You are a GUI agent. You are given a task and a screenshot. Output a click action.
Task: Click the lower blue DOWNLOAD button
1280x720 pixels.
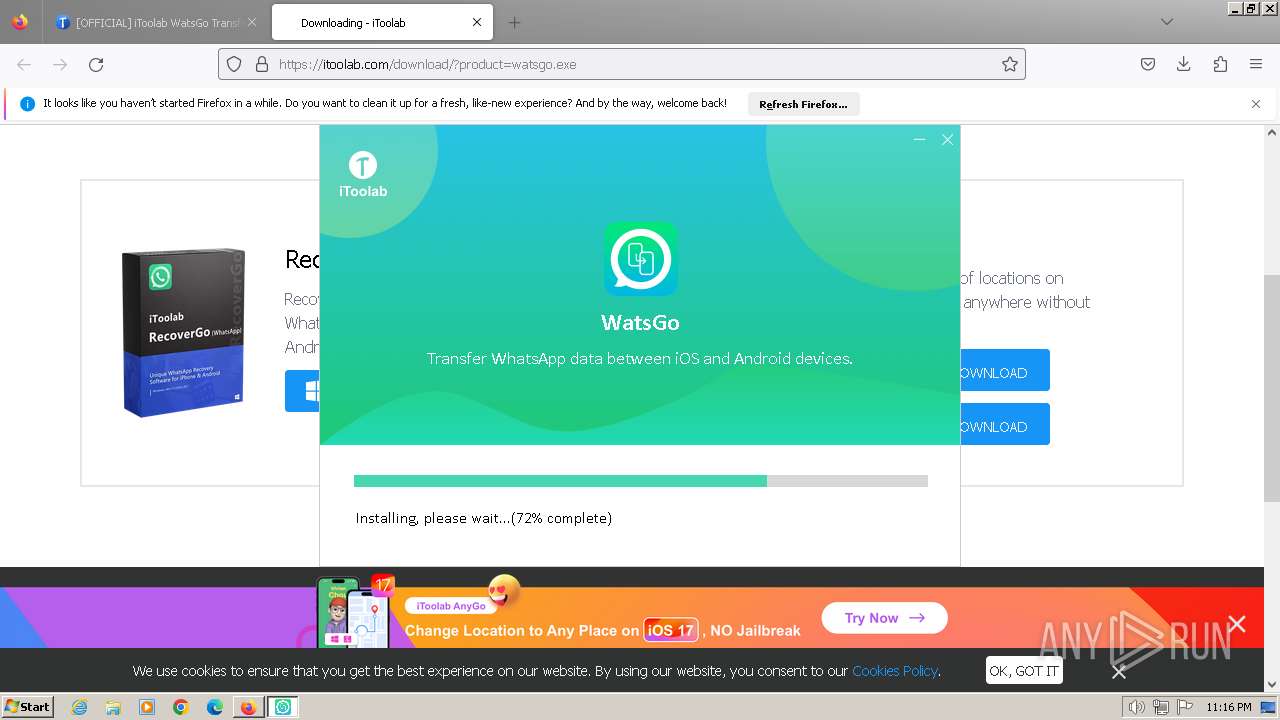(x=1004, y=426)
